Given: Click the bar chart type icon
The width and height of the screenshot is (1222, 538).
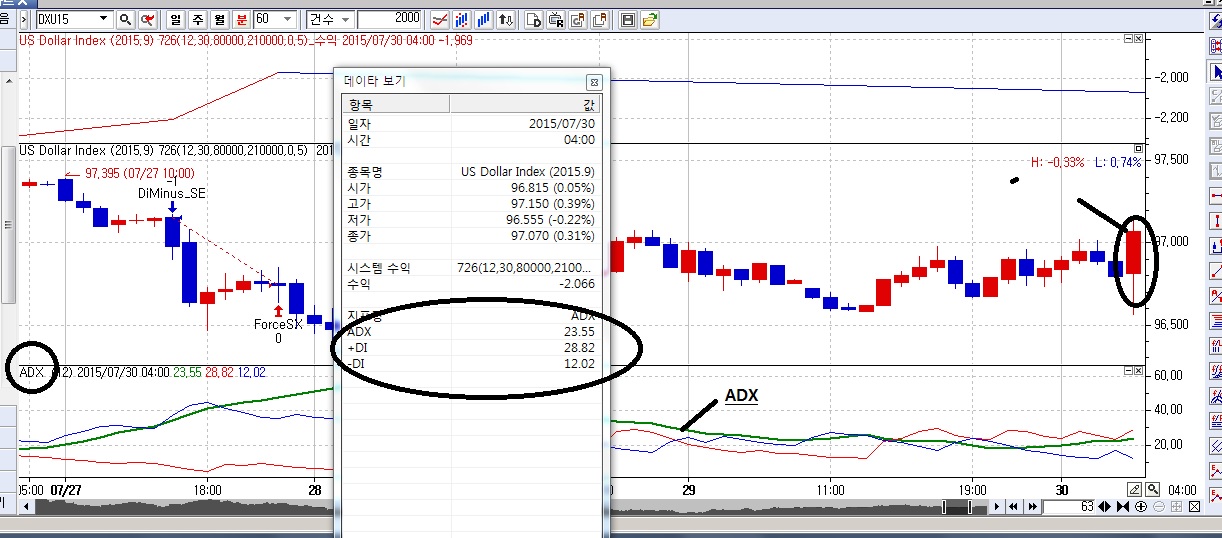Looking at the screenshot, I should (x=484, y=19).
